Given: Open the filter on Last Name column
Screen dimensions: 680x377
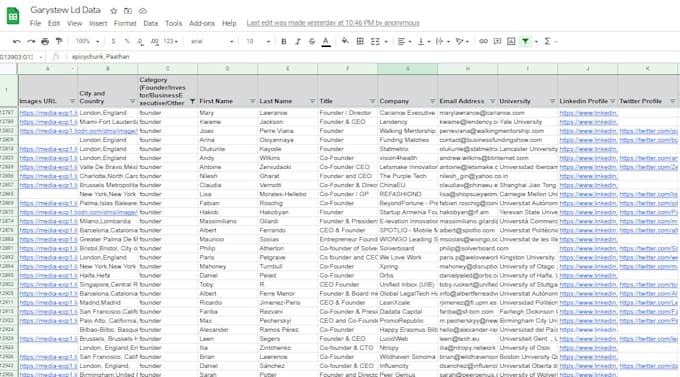Looking at the screenshot, I should pos(312,101).
